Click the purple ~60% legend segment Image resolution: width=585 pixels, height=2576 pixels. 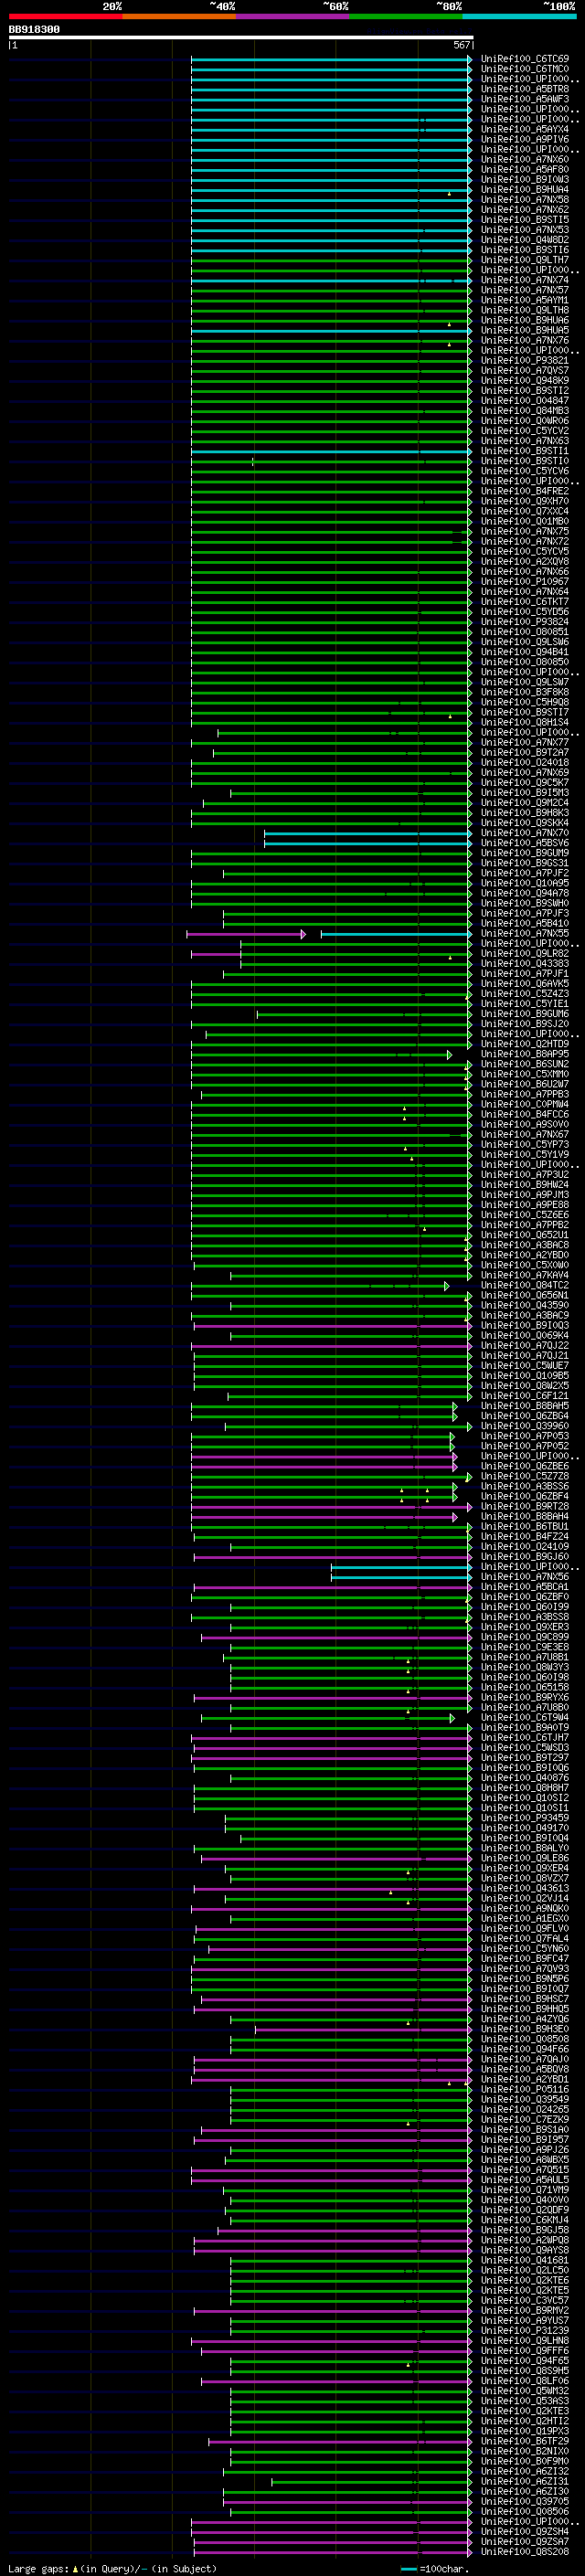pos(293,16)
